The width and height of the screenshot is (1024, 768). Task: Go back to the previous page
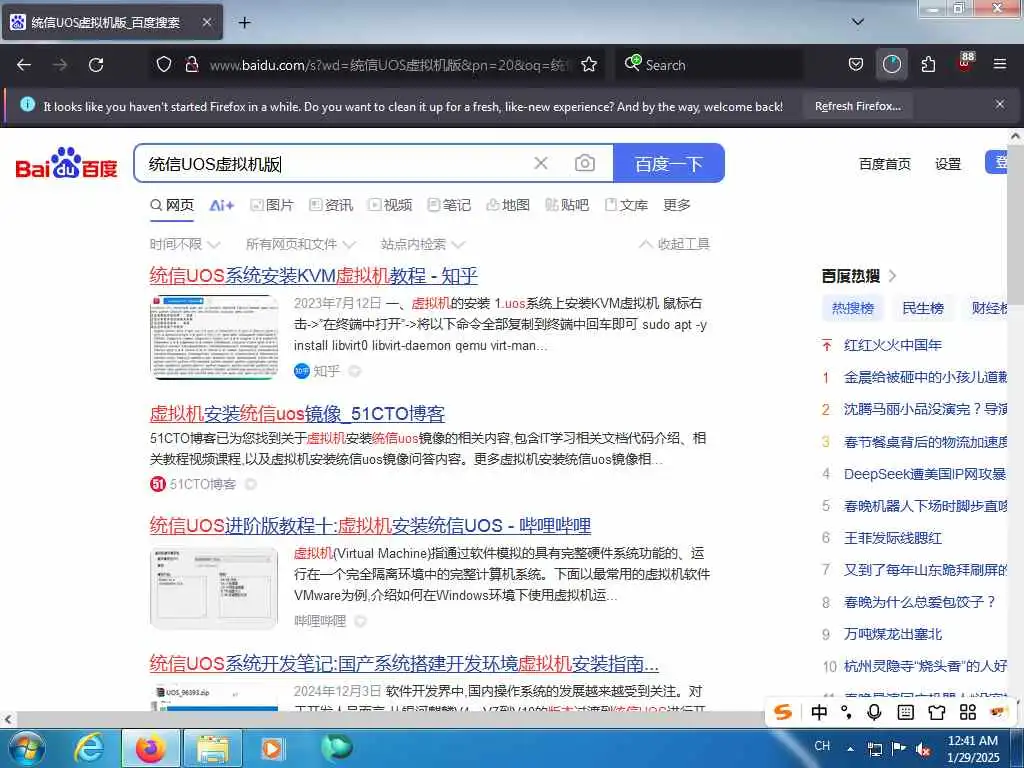point(24,65)
